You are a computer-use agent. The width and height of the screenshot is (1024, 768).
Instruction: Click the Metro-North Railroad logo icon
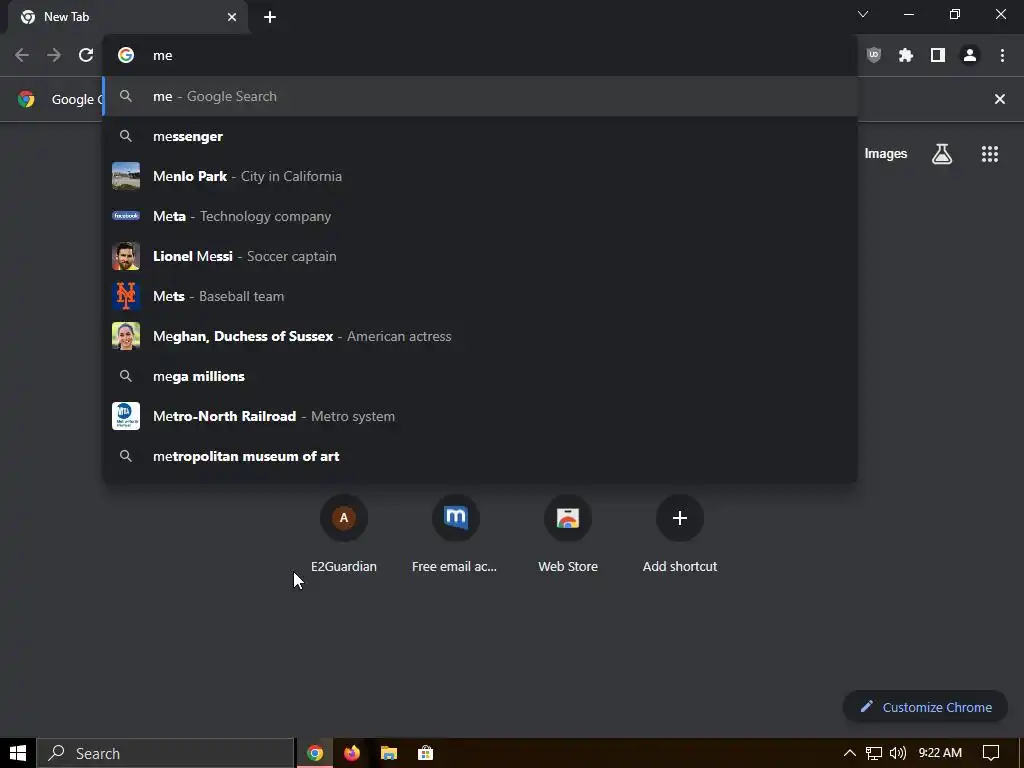coord(126,416)
